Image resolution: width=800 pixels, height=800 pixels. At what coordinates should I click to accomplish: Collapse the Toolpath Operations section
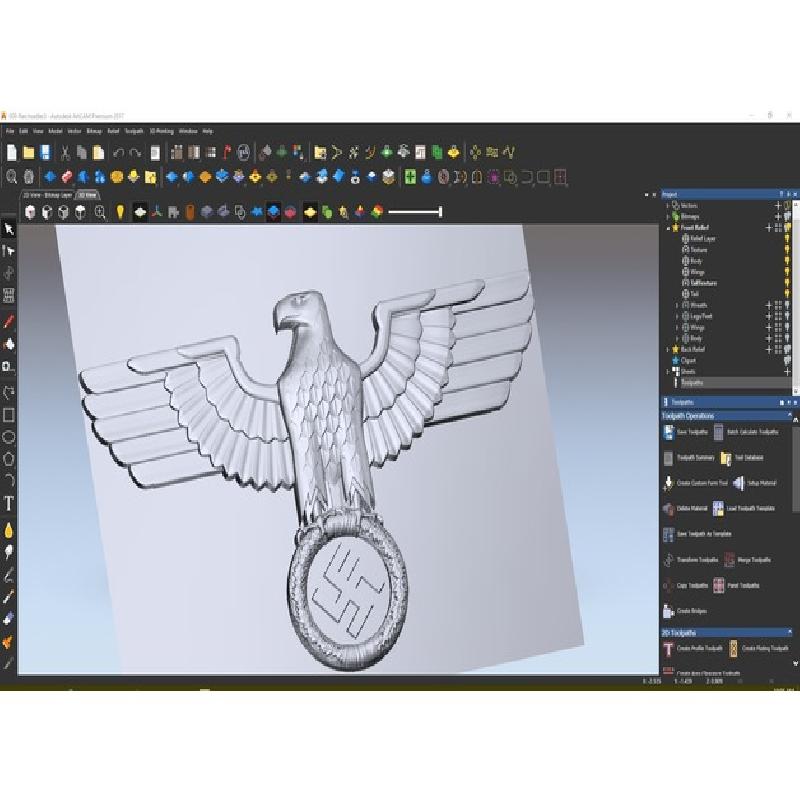(790, 416)
